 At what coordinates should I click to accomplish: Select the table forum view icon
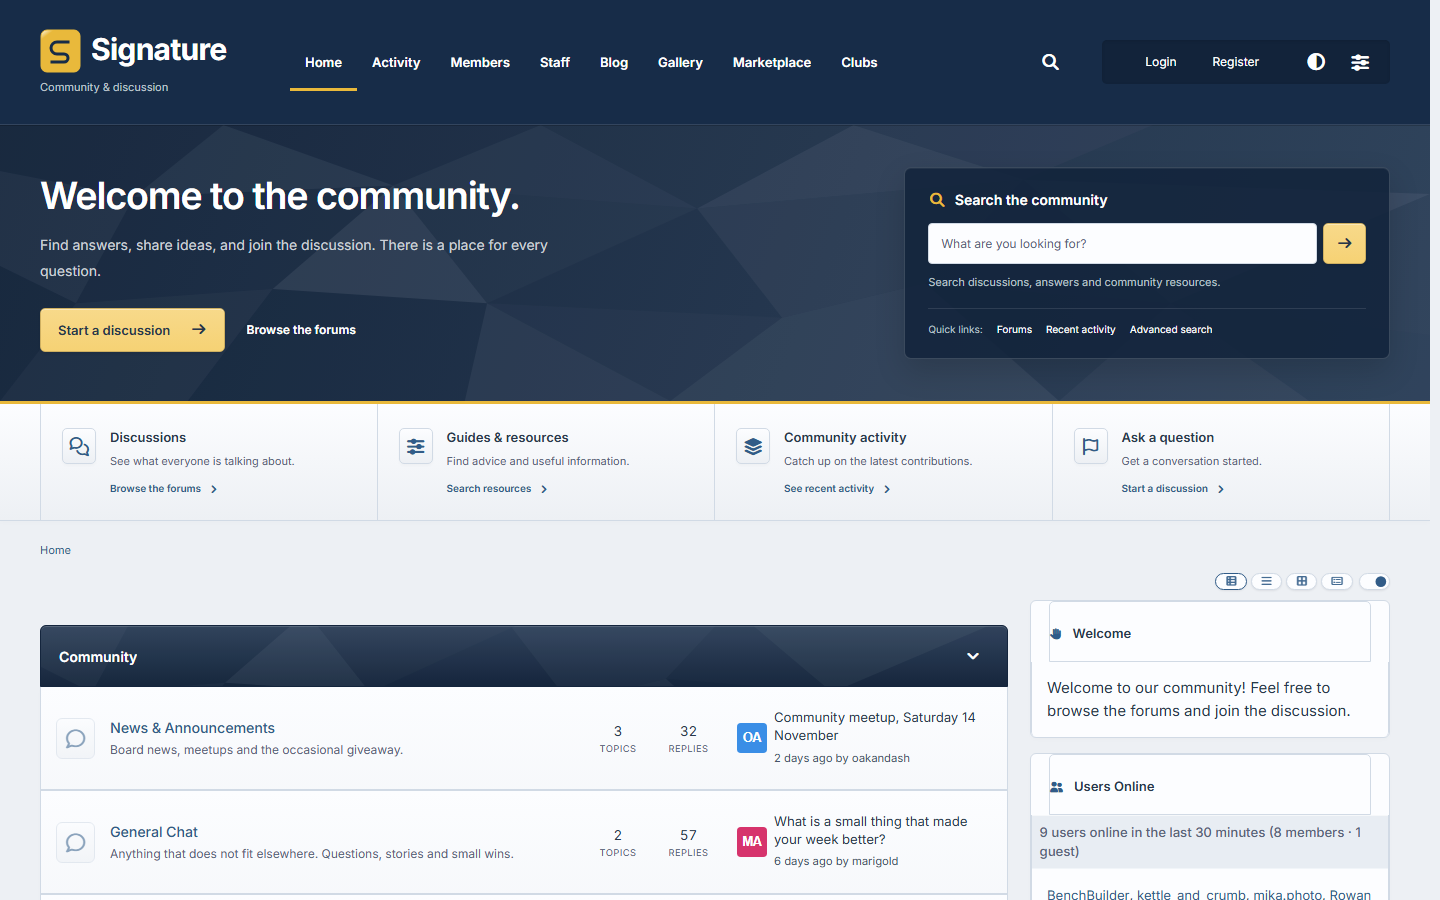[x=1231, y=581]
